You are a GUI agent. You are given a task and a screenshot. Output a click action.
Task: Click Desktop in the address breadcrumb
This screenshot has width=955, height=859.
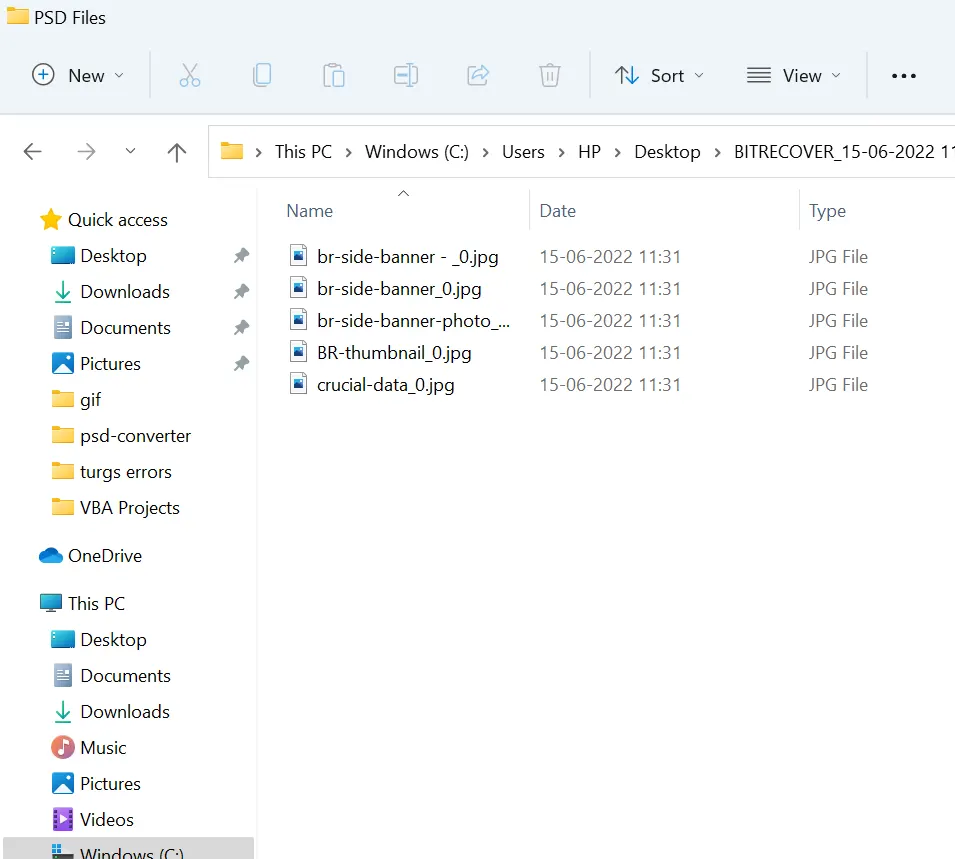coord(667,152)
